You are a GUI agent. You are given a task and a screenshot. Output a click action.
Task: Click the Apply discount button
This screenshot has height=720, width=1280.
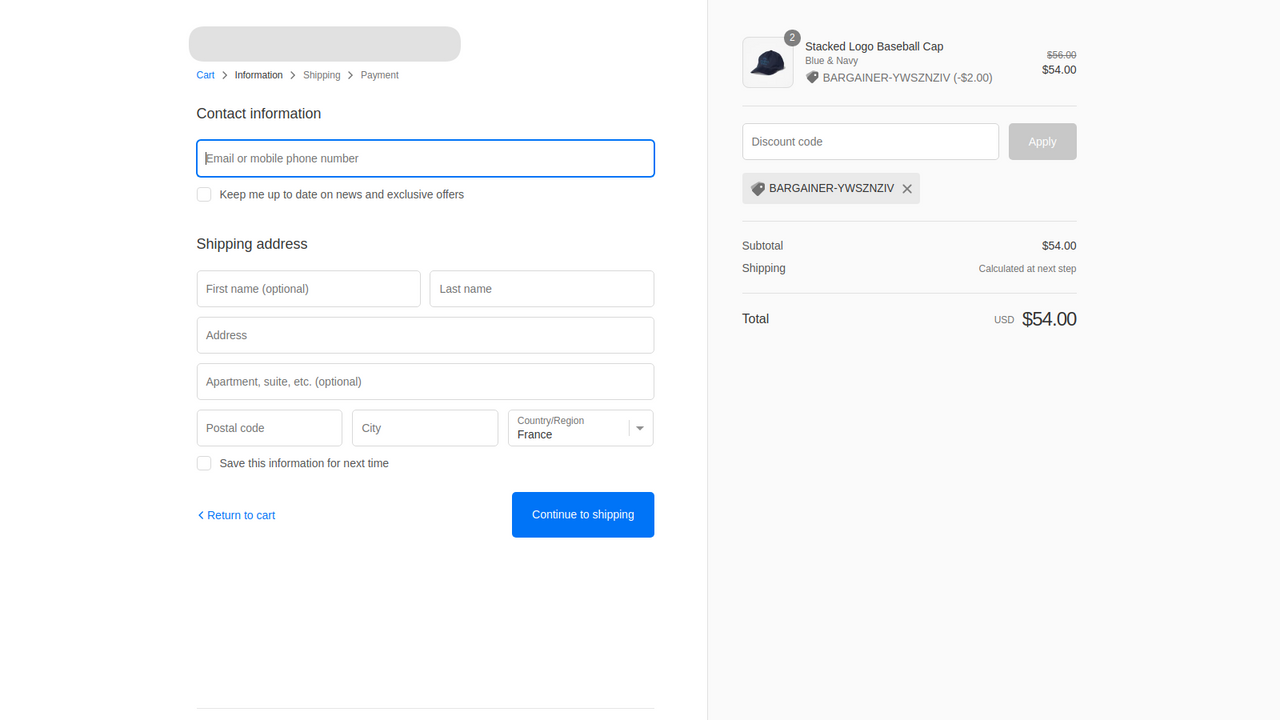[x=1042, y=142]
